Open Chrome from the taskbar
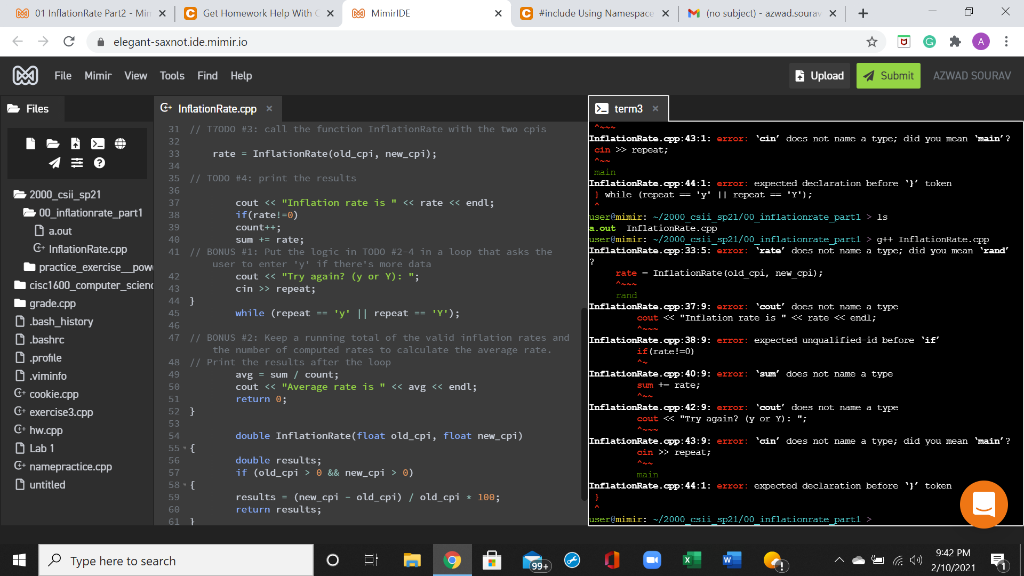 tap(452, 560)
